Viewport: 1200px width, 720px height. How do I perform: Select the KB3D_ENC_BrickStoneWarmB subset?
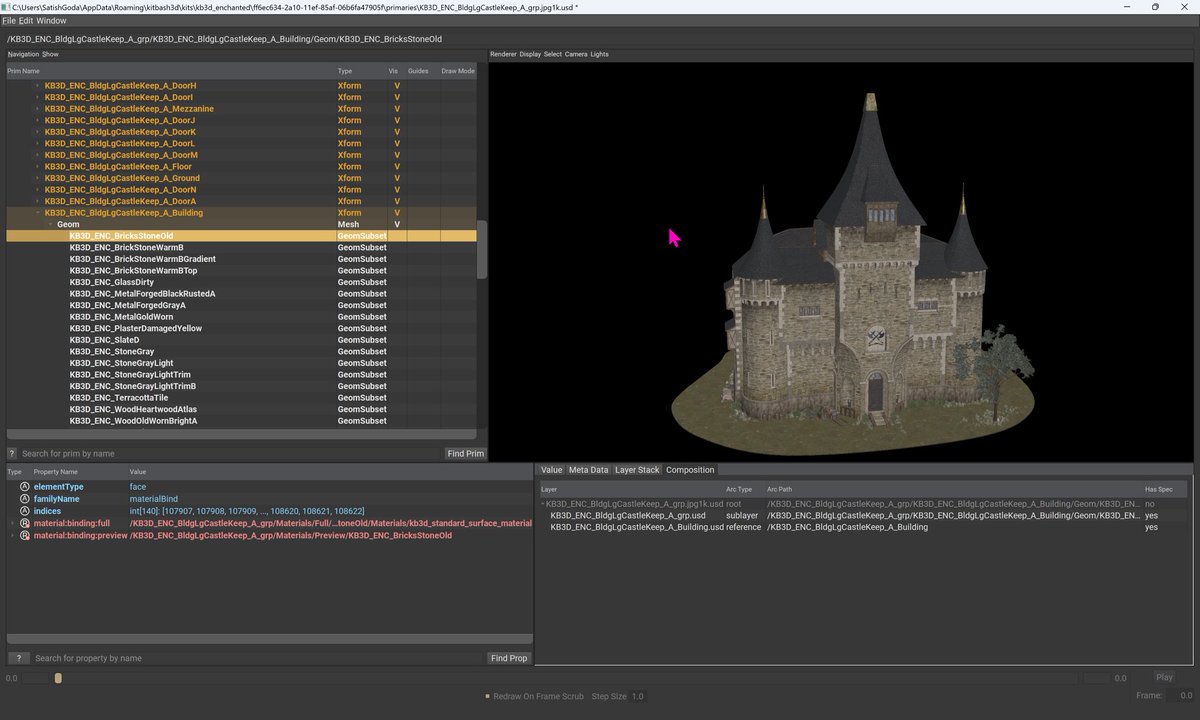[x=127, y=248]
